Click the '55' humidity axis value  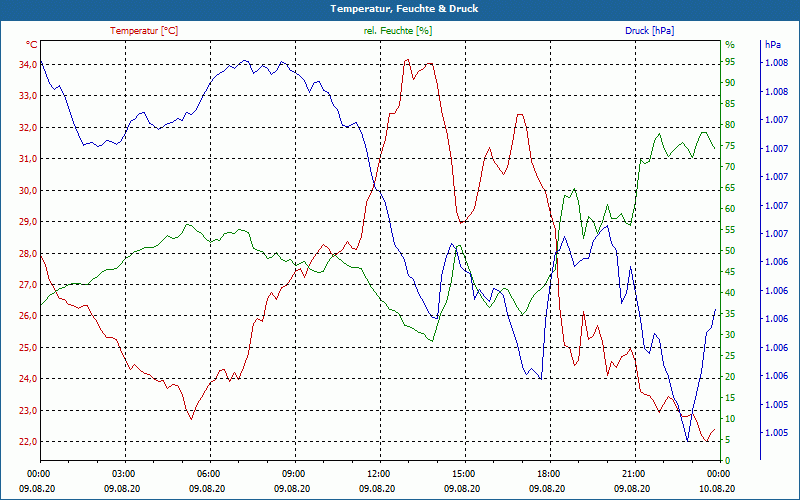click(730, 230)
